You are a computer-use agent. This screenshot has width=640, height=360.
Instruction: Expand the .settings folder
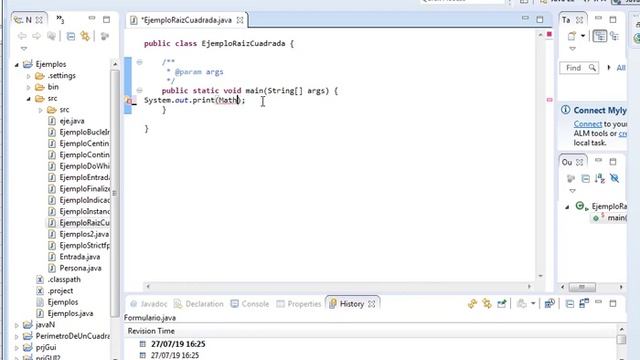29,76
